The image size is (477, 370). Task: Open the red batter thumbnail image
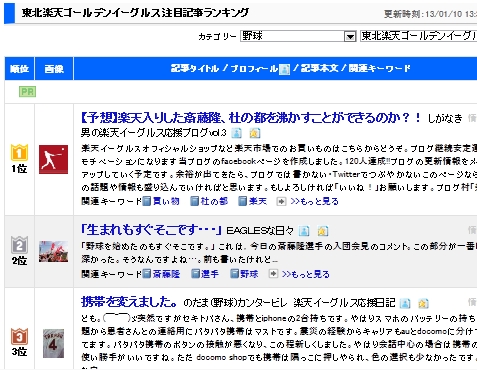point(53,159)
